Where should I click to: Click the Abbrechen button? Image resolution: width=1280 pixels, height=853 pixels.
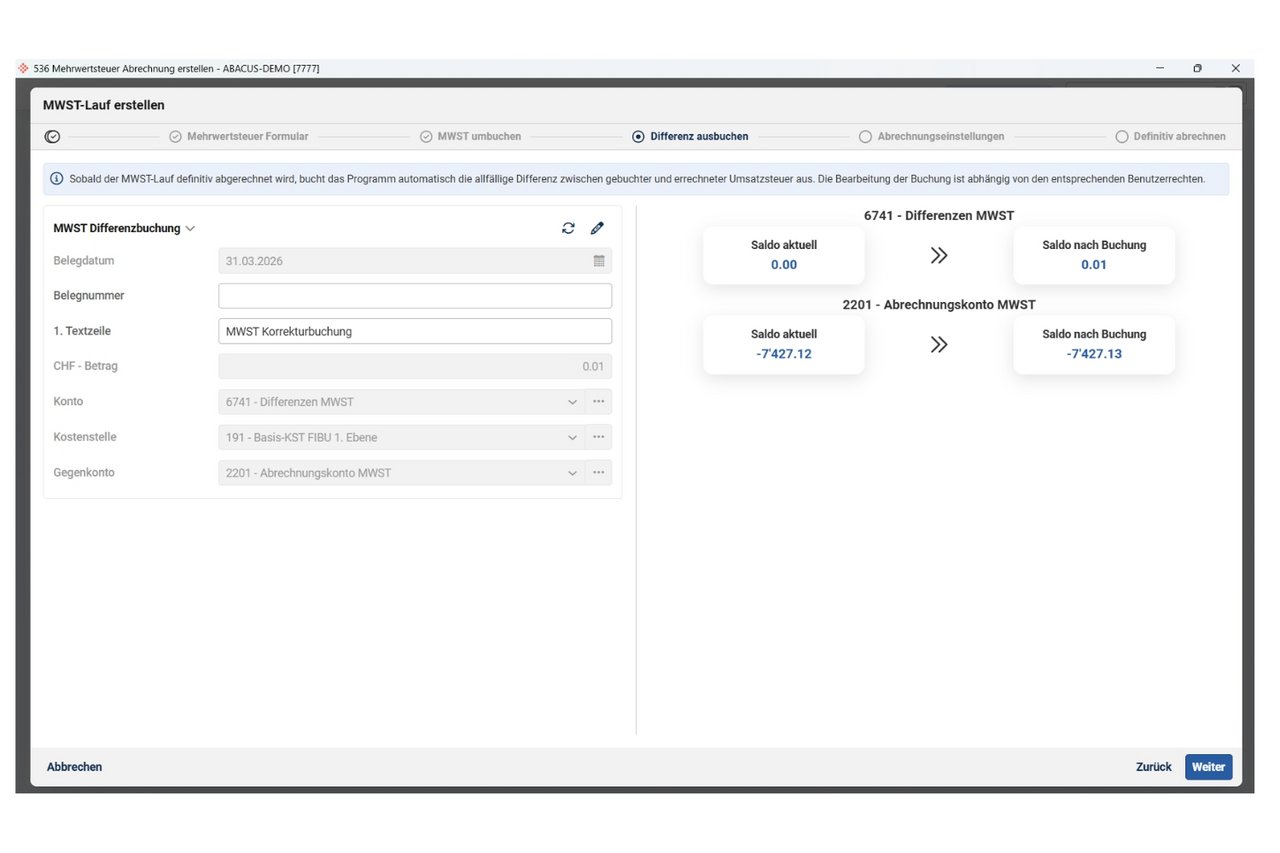74,767
